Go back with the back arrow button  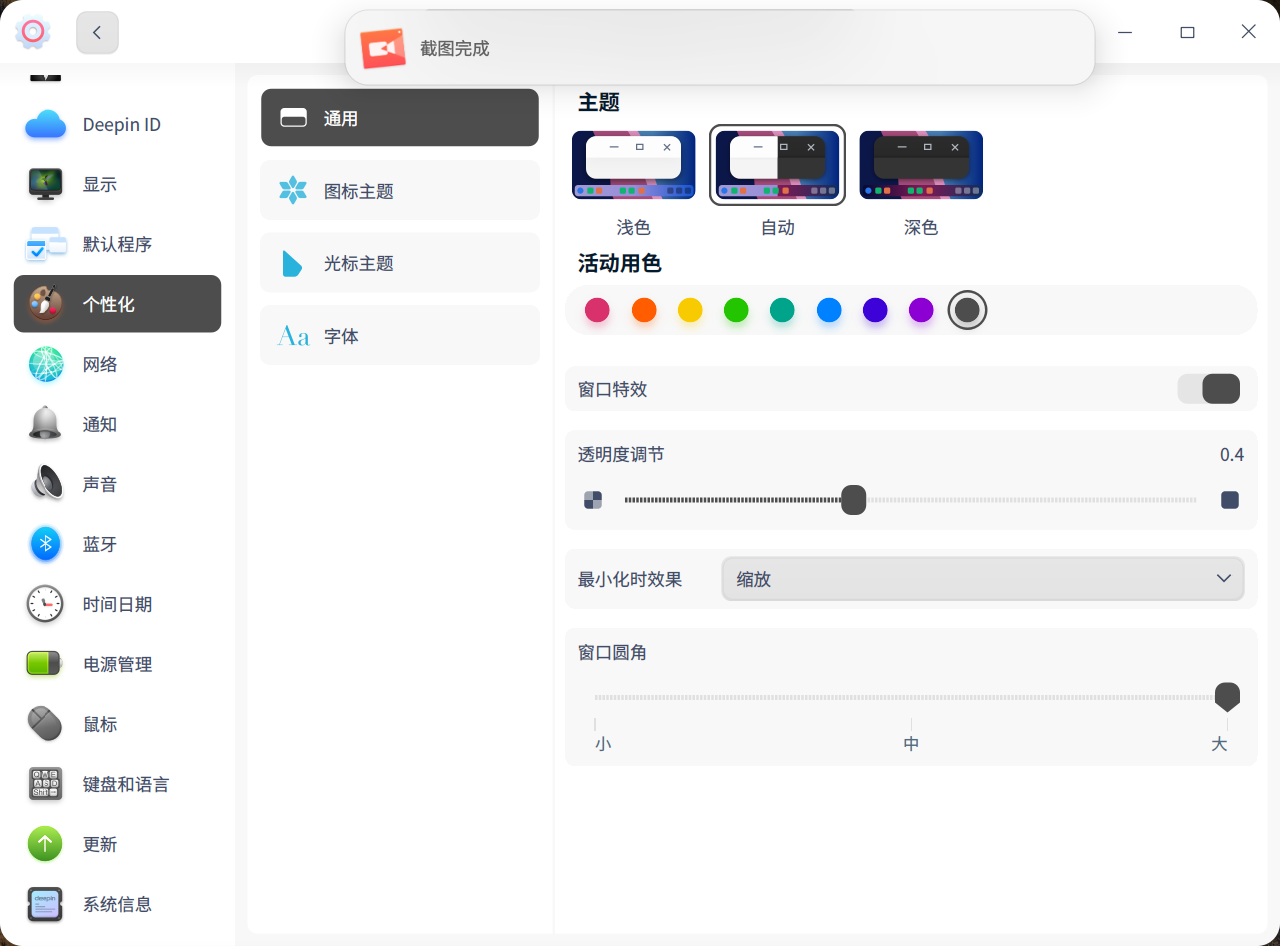coord(97,33)
